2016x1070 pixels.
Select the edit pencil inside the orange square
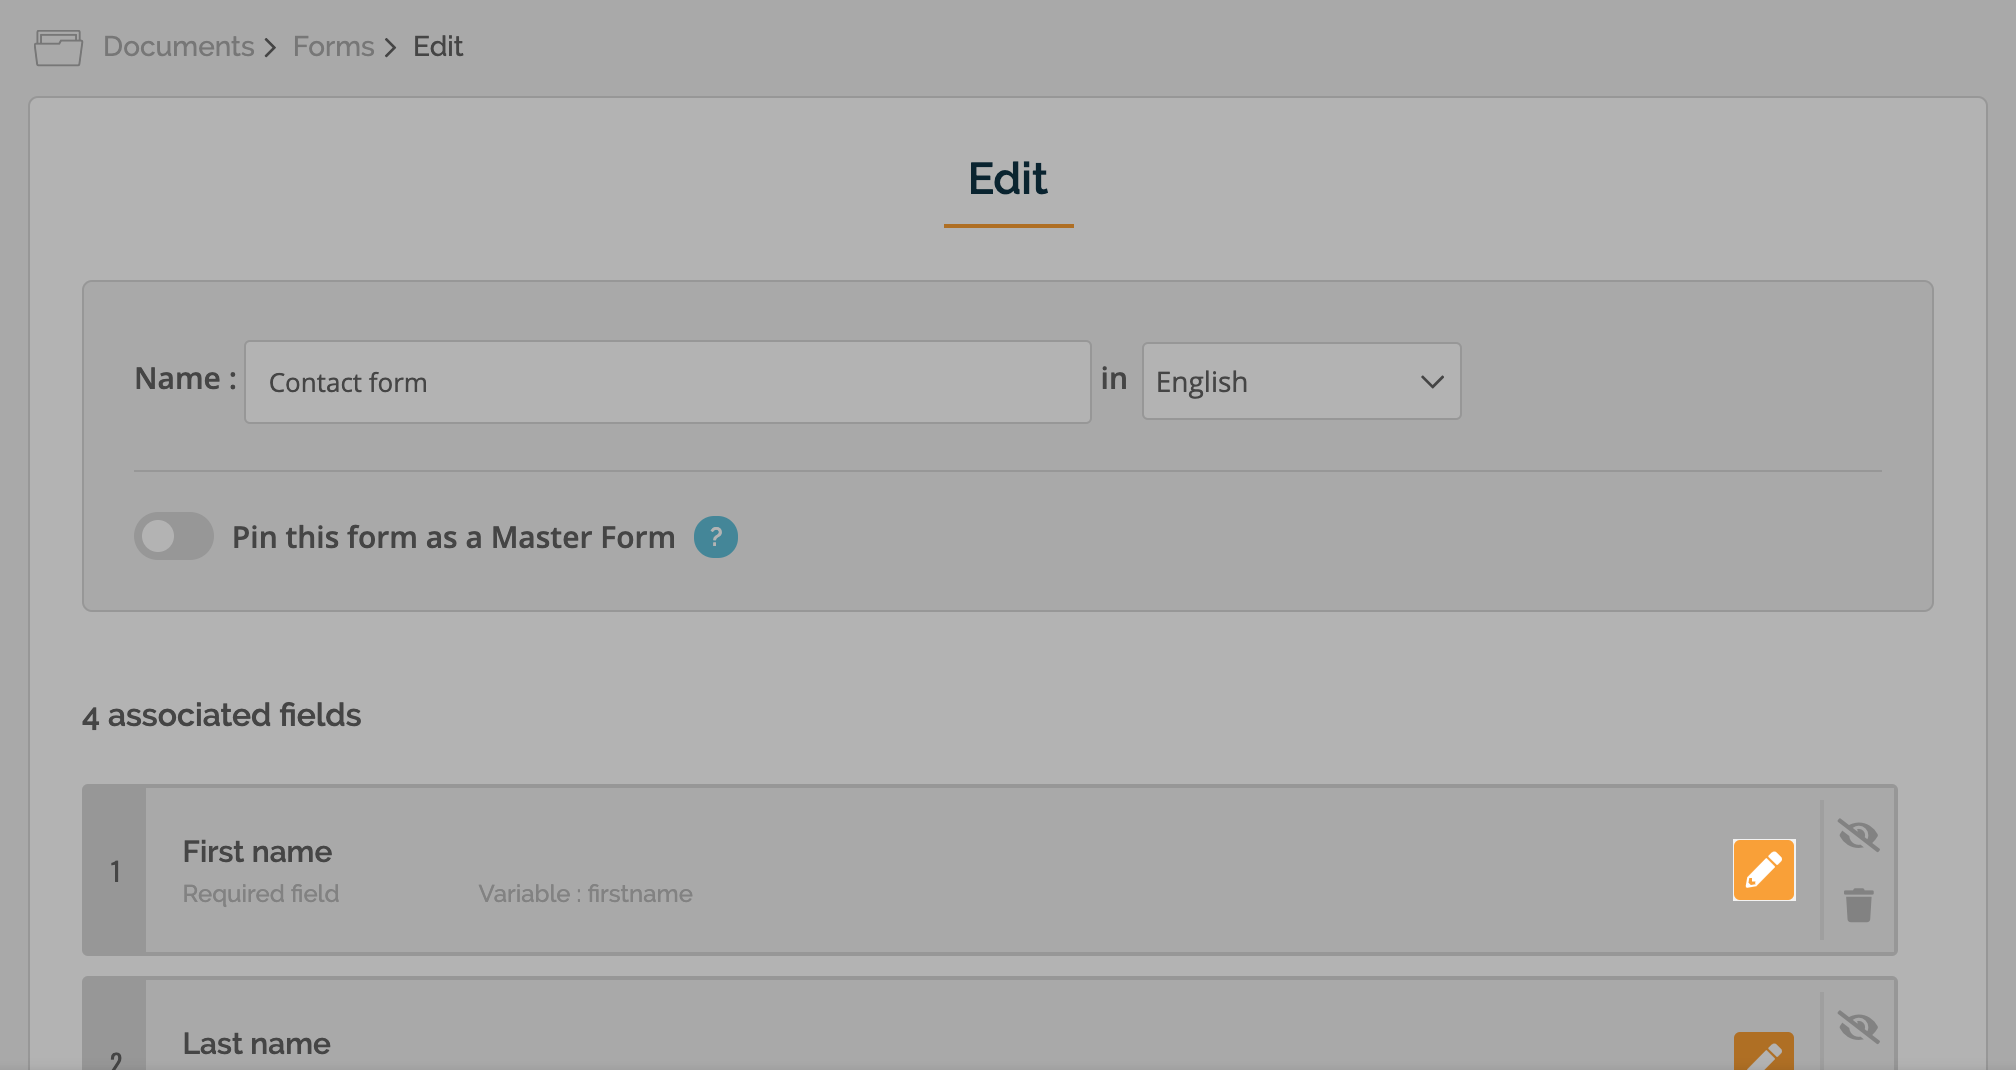tap(1764, 870)
